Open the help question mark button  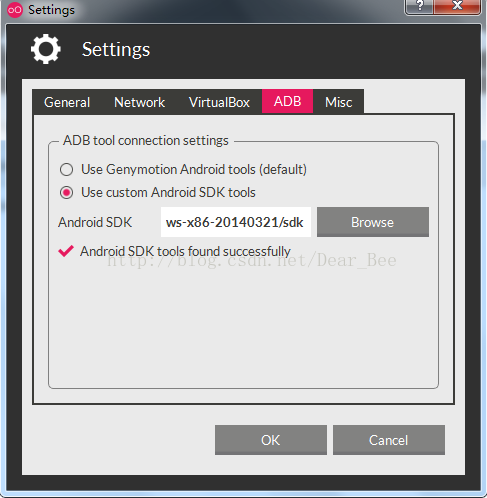click(419, 6)
